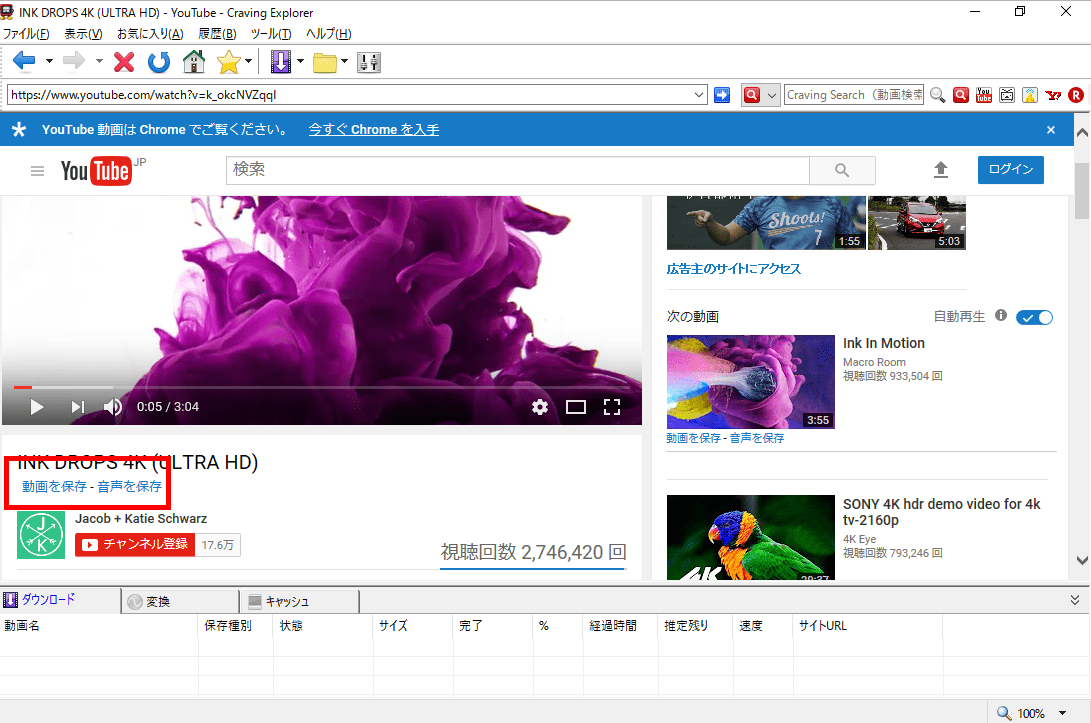Screen dimensions: 1091x723
Task: Focus the YouTube 検索 input field
Action: (x=518, y=170)
